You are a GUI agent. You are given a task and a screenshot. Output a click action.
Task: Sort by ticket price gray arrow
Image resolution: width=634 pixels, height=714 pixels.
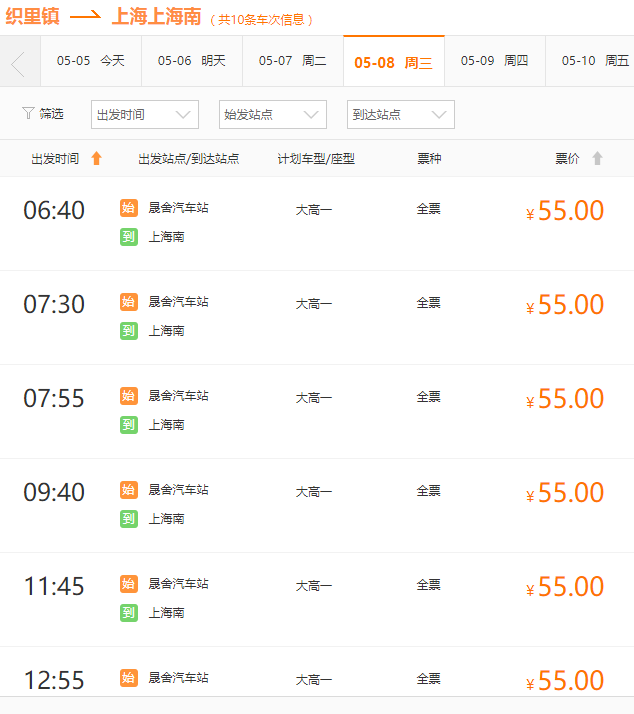[597, 158]
